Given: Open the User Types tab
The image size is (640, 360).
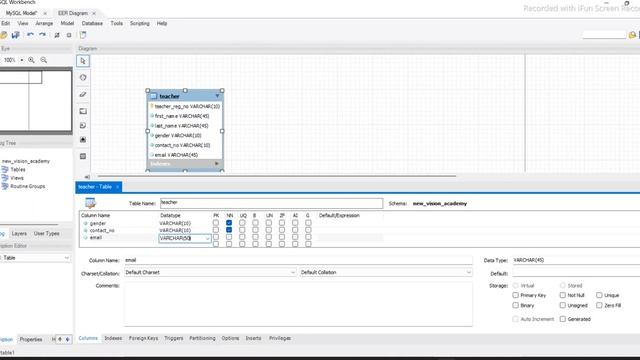Looking at the screenshot, I should point(47,233).
